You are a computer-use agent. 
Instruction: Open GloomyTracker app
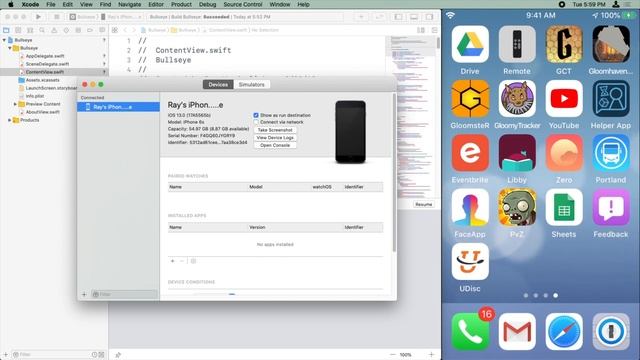[x=517, y=98]
